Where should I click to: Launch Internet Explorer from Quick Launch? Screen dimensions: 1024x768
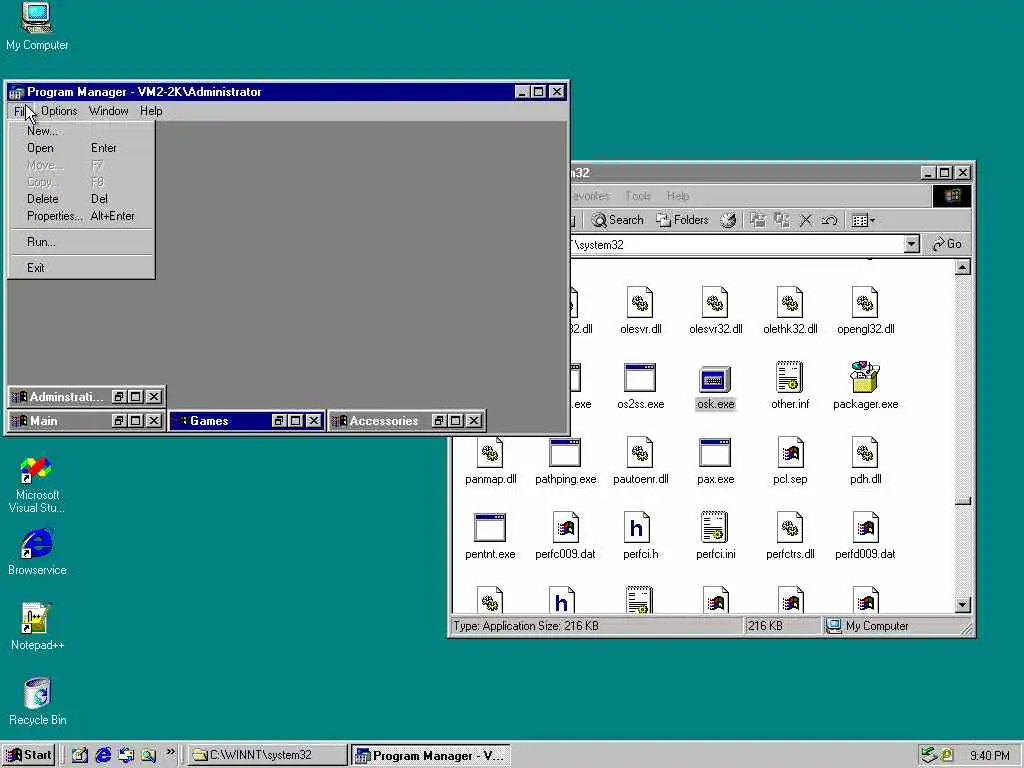click(x=103, y=755)
